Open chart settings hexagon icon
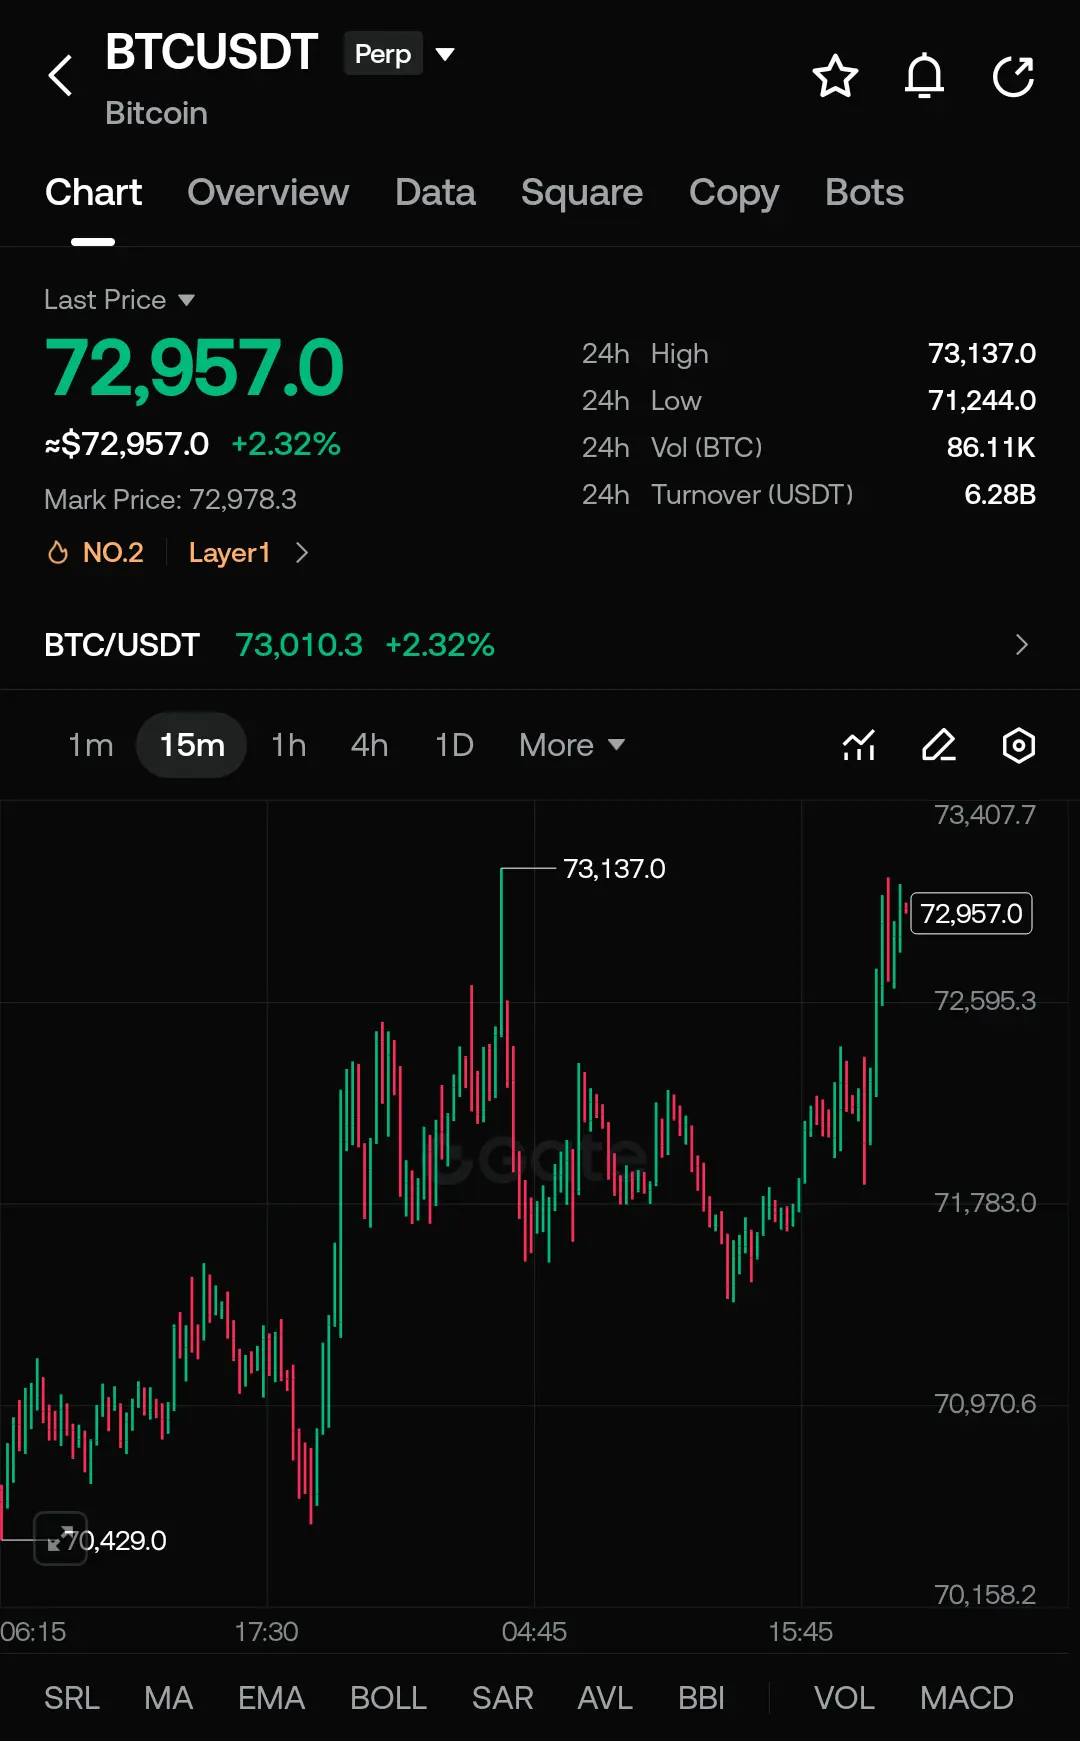The width and height of the screenshot is (1080, 1741). coord(1018,745)
